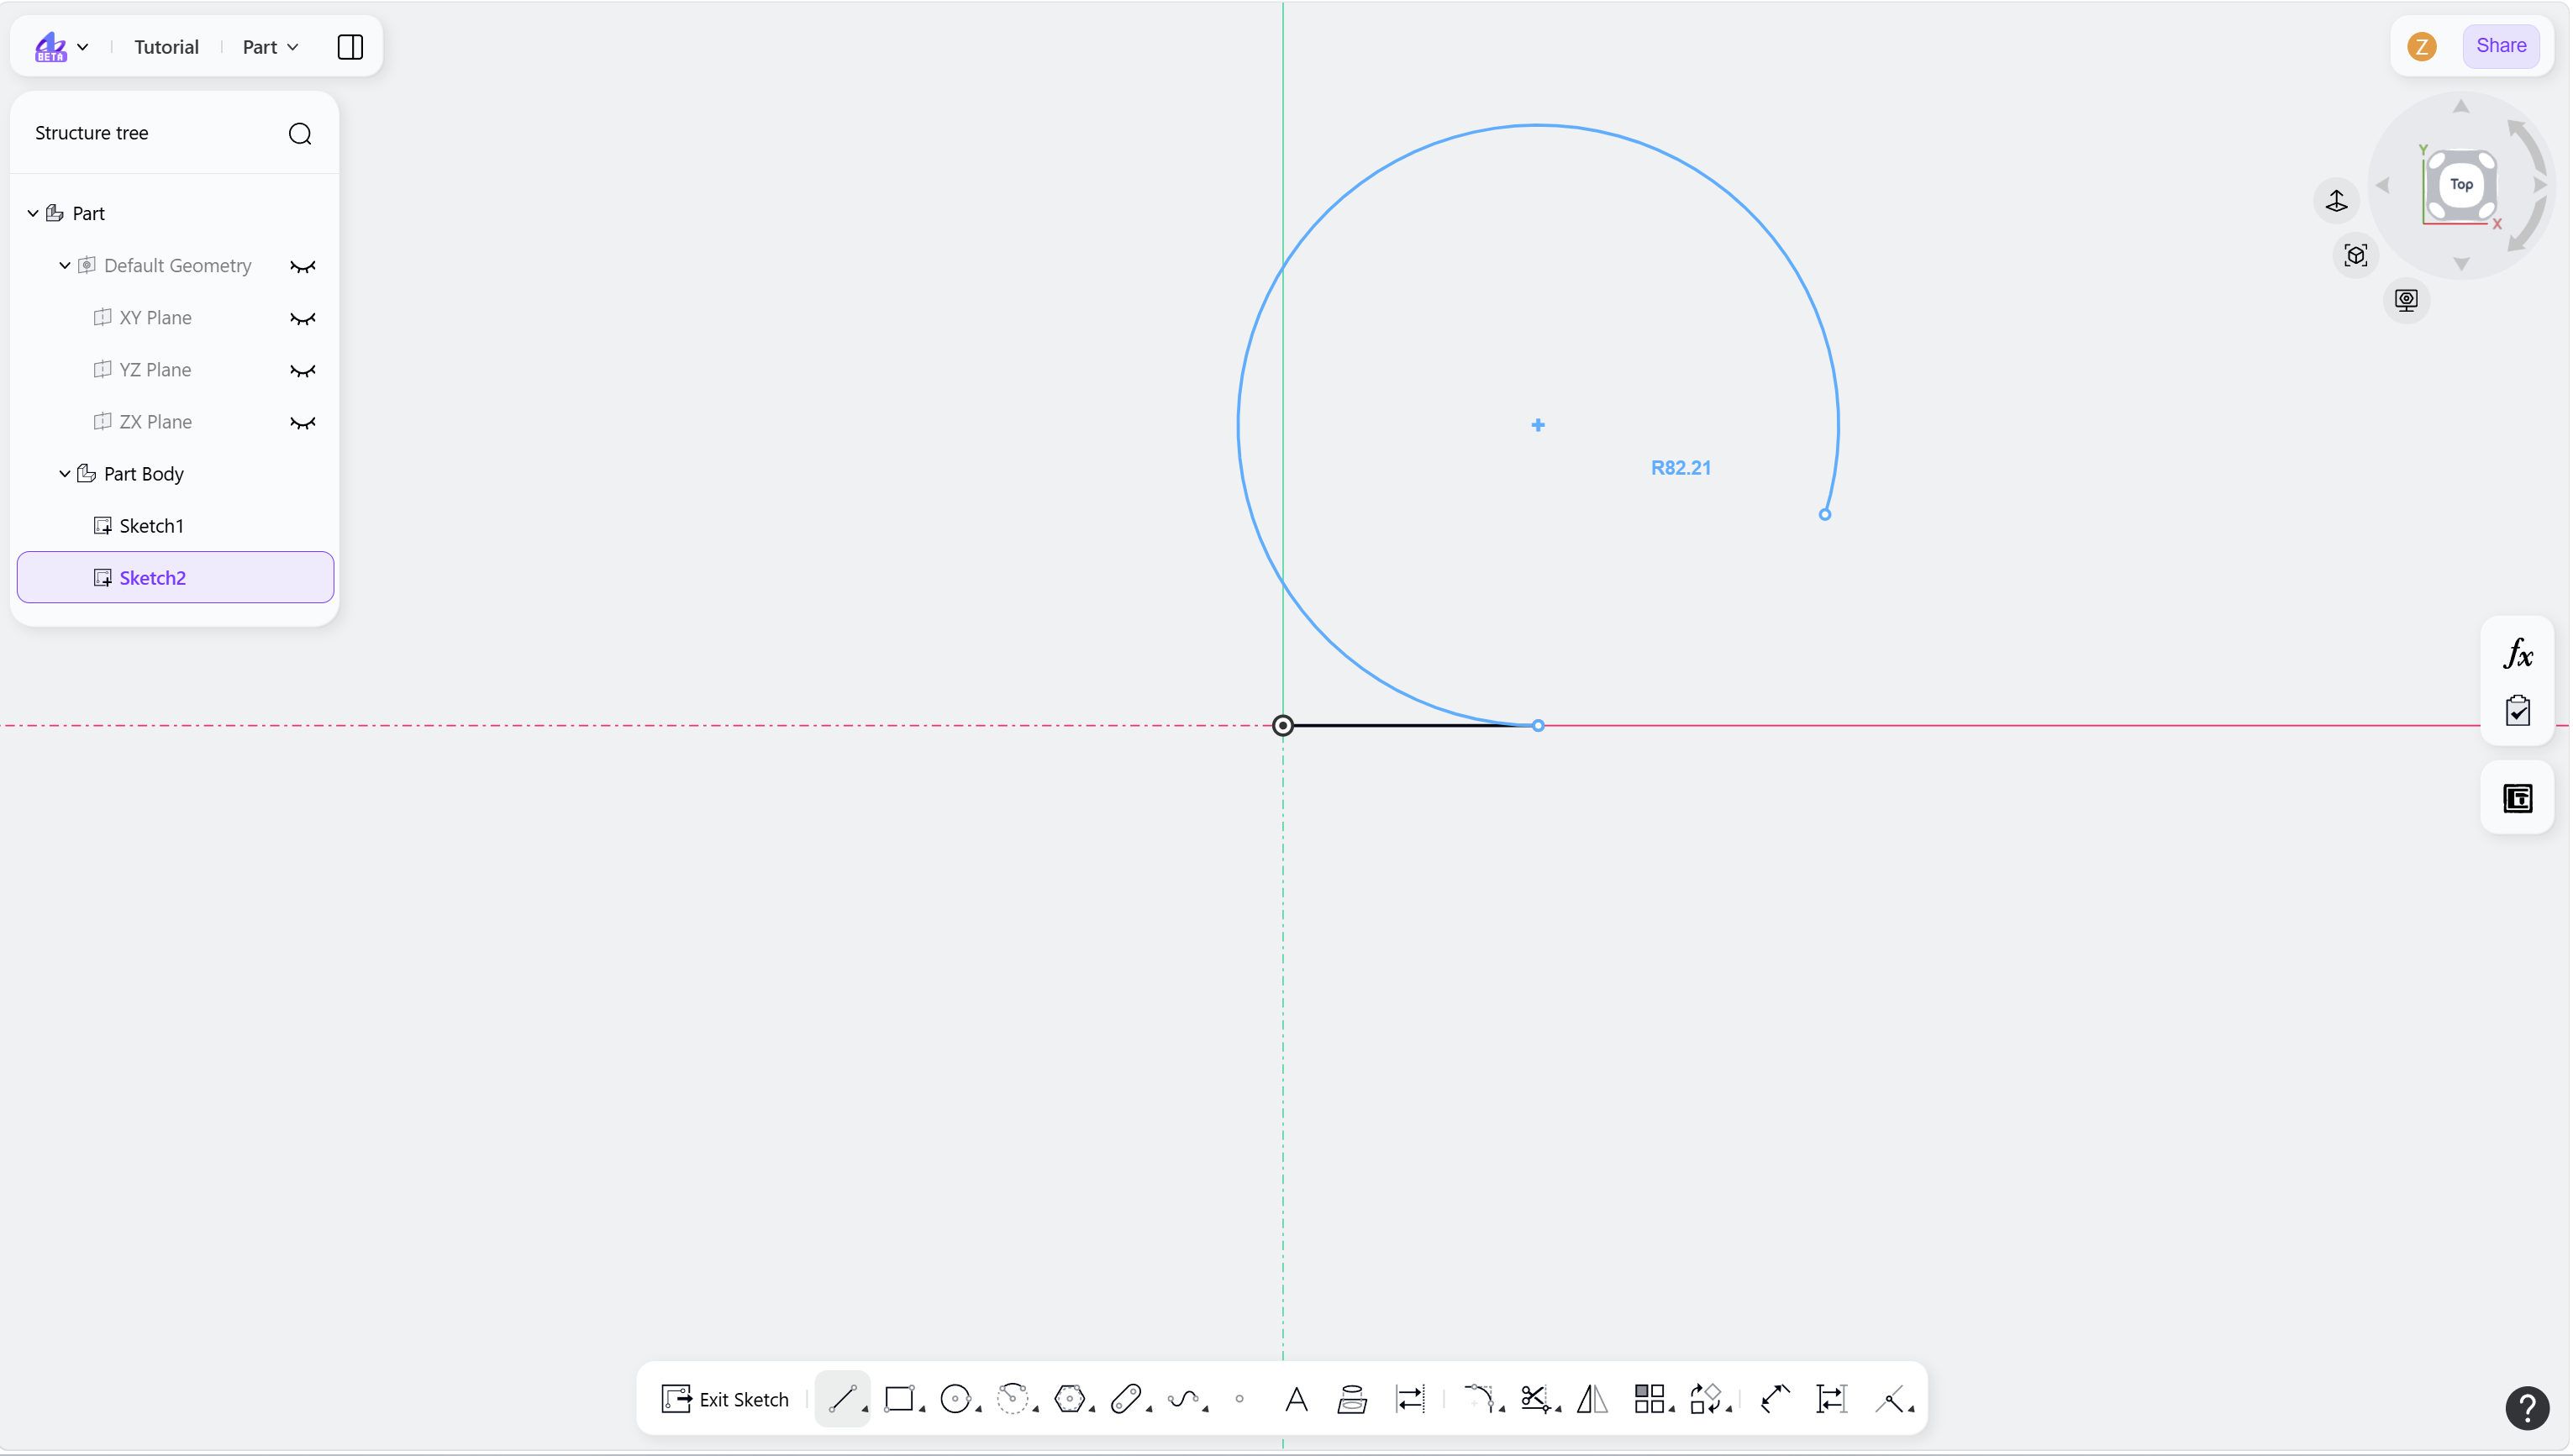
Task: Select Sketch2 in the tree
Action: pos(176,577)
